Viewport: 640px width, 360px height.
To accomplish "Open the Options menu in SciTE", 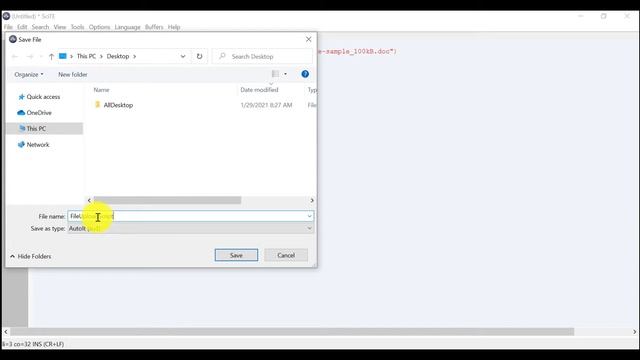I will pos(100,27).
